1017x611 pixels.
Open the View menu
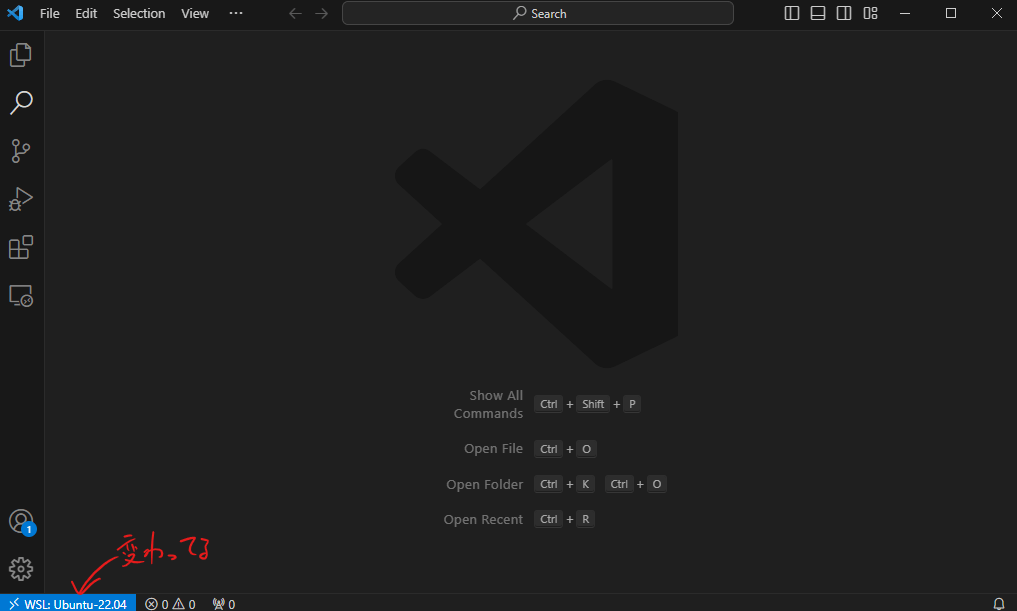pyautogui.click(x=195, y=14)
